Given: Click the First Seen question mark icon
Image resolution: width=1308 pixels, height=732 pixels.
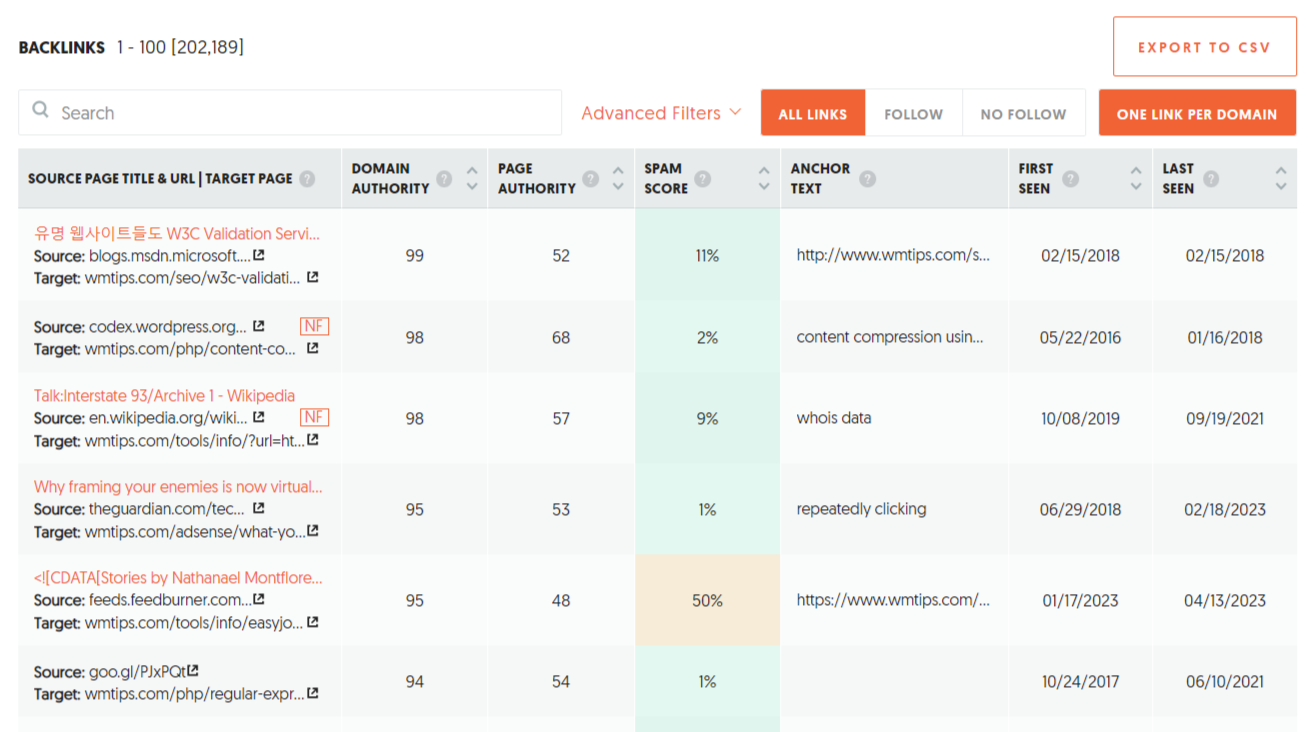Looking at the screenshot, I should click(1071, 179).
